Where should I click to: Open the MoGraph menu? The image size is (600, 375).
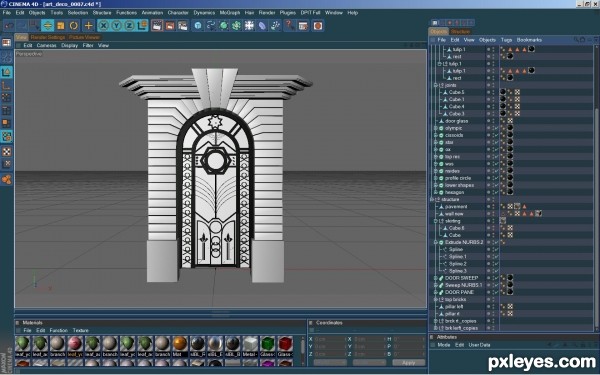tap(230, 13)
